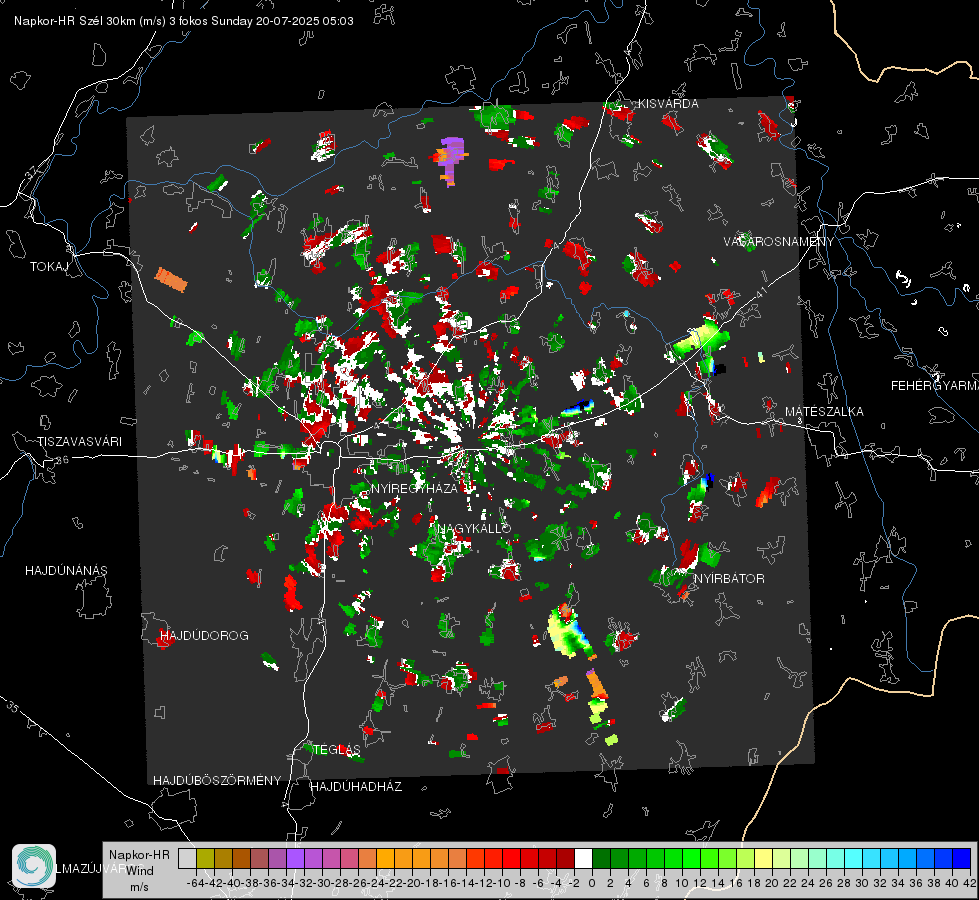This screenshot has width=979, height=900.
Task: Click the orange echo patch east of Tokaj
Action: 171,279
